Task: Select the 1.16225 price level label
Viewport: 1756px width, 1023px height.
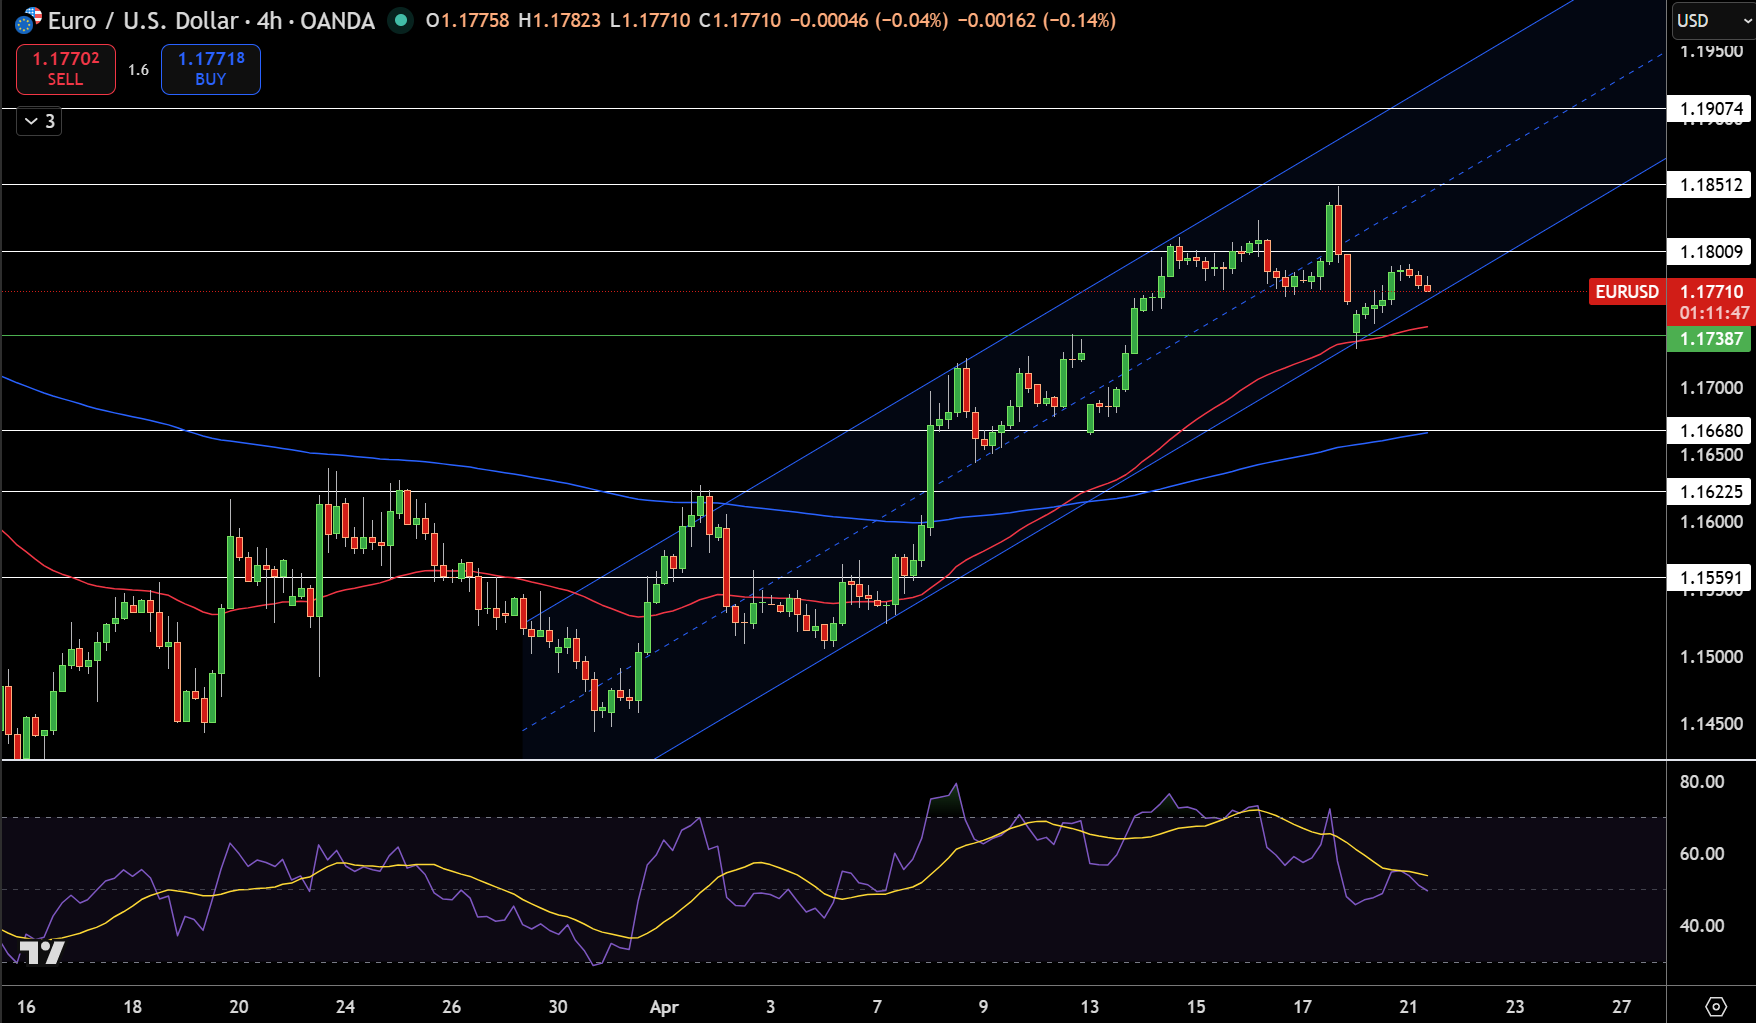Action: point(1711,492)
